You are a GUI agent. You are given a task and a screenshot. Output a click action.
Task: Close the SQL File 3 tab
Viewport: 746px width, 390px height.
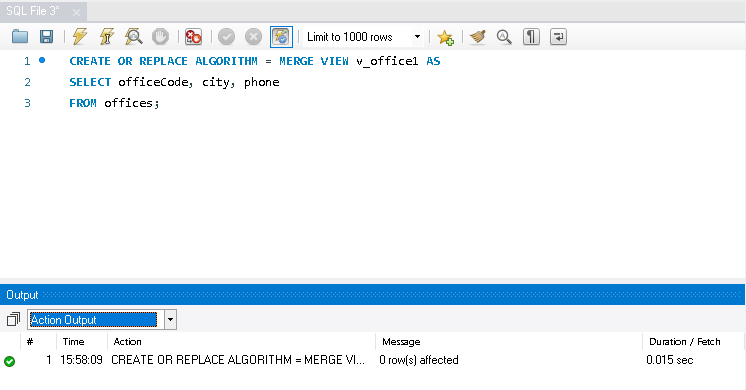point(76,12)
